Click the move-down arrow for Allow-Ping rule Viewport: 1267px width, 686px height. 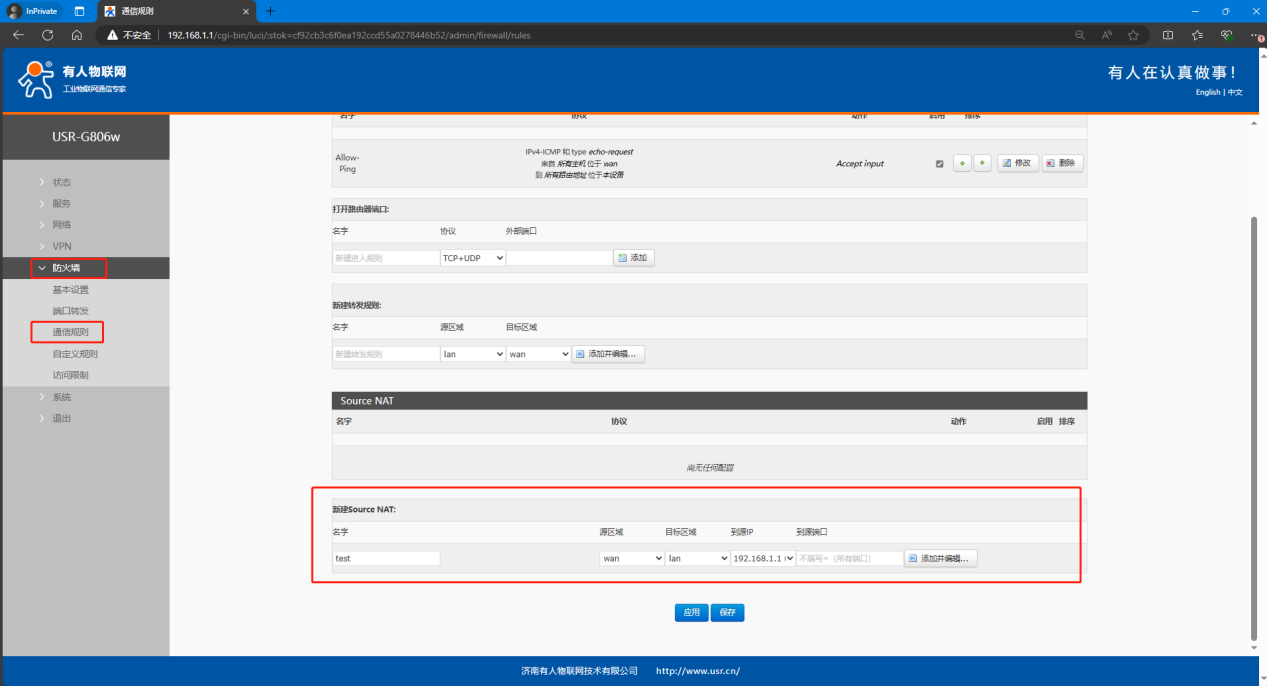point(982,163)
